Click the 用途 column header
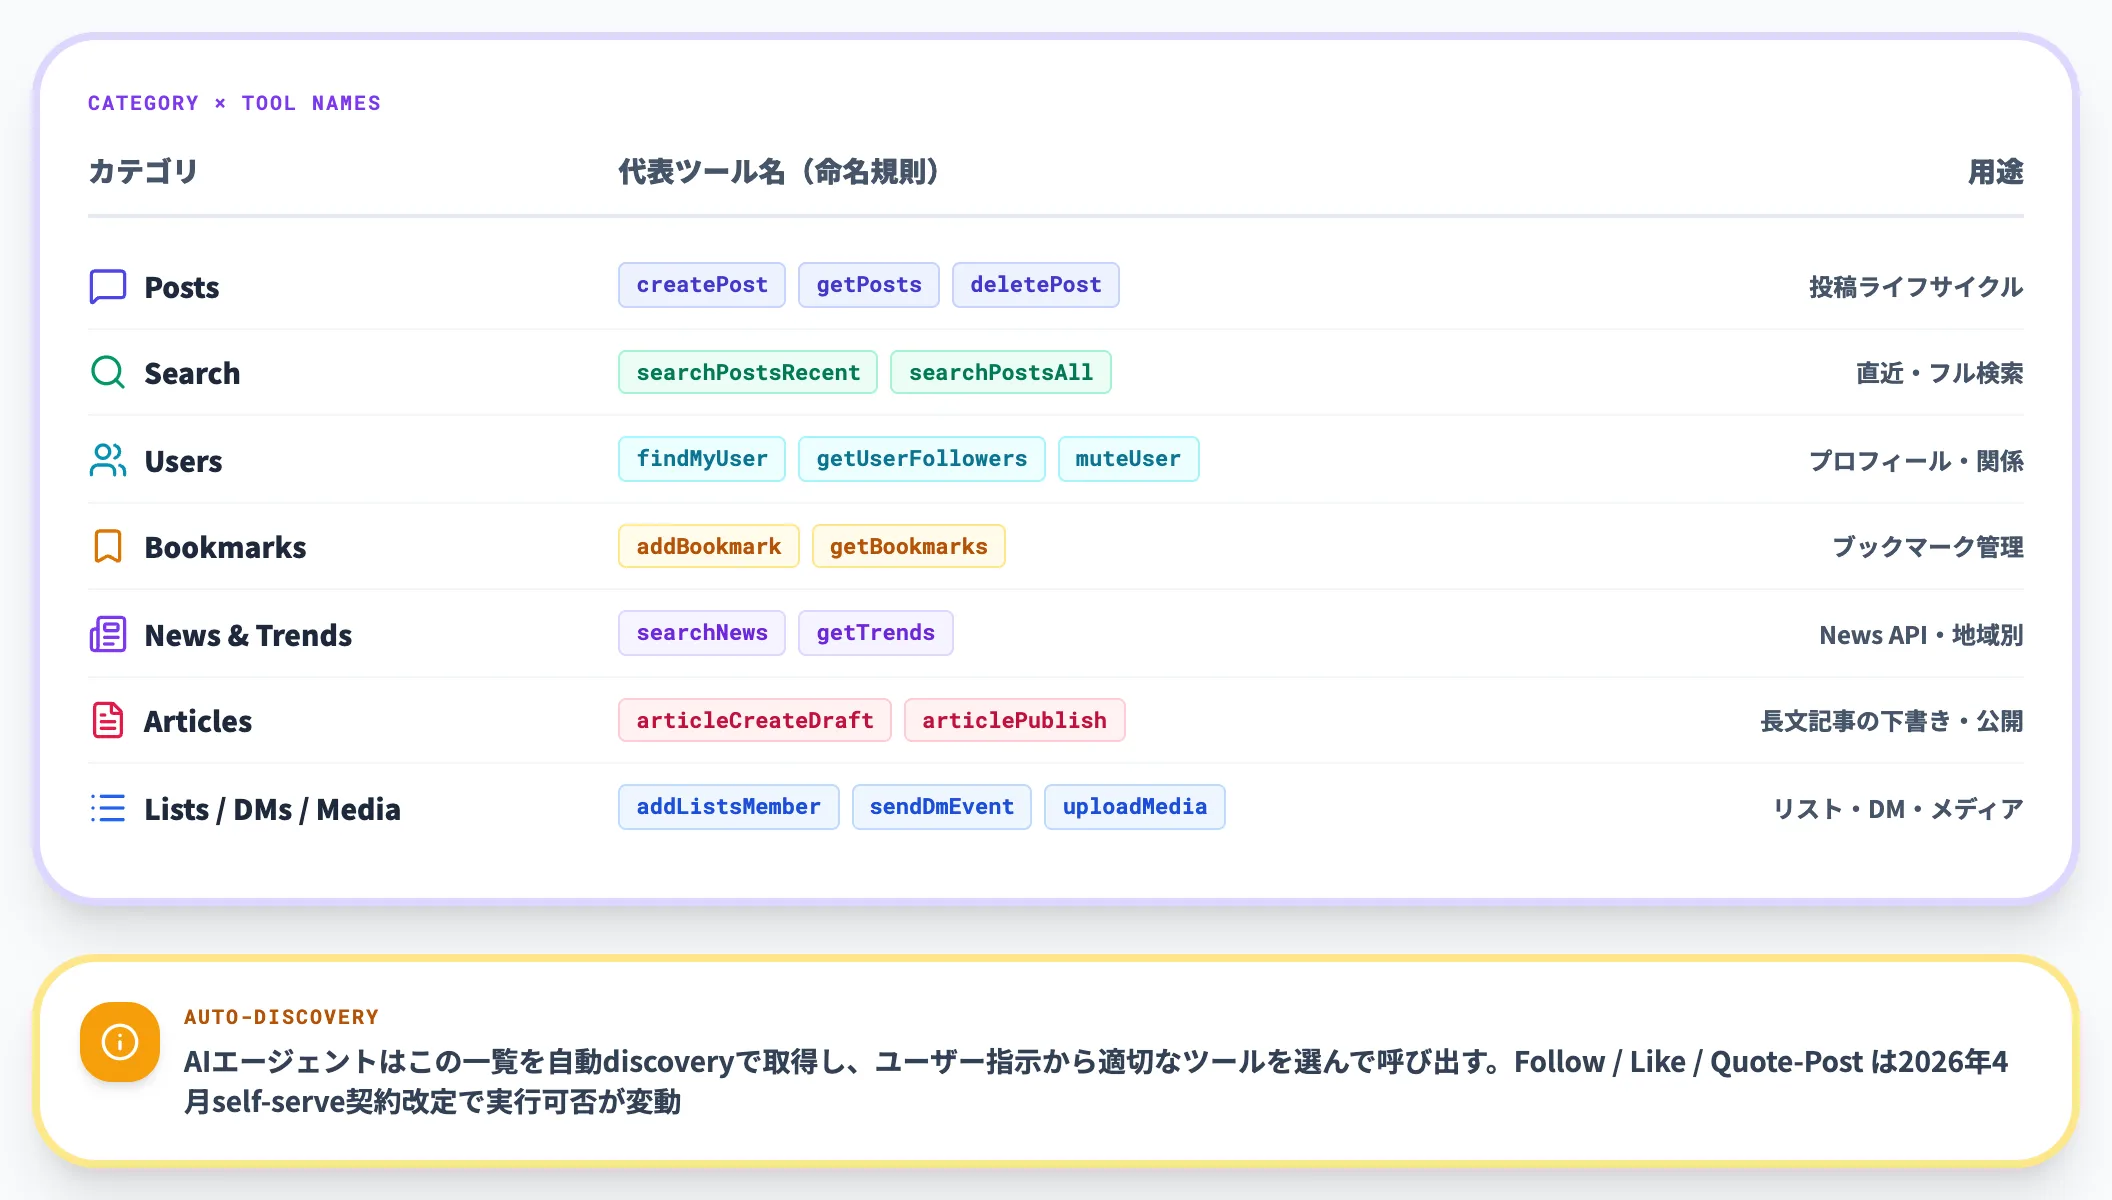 pos(1996,172)
